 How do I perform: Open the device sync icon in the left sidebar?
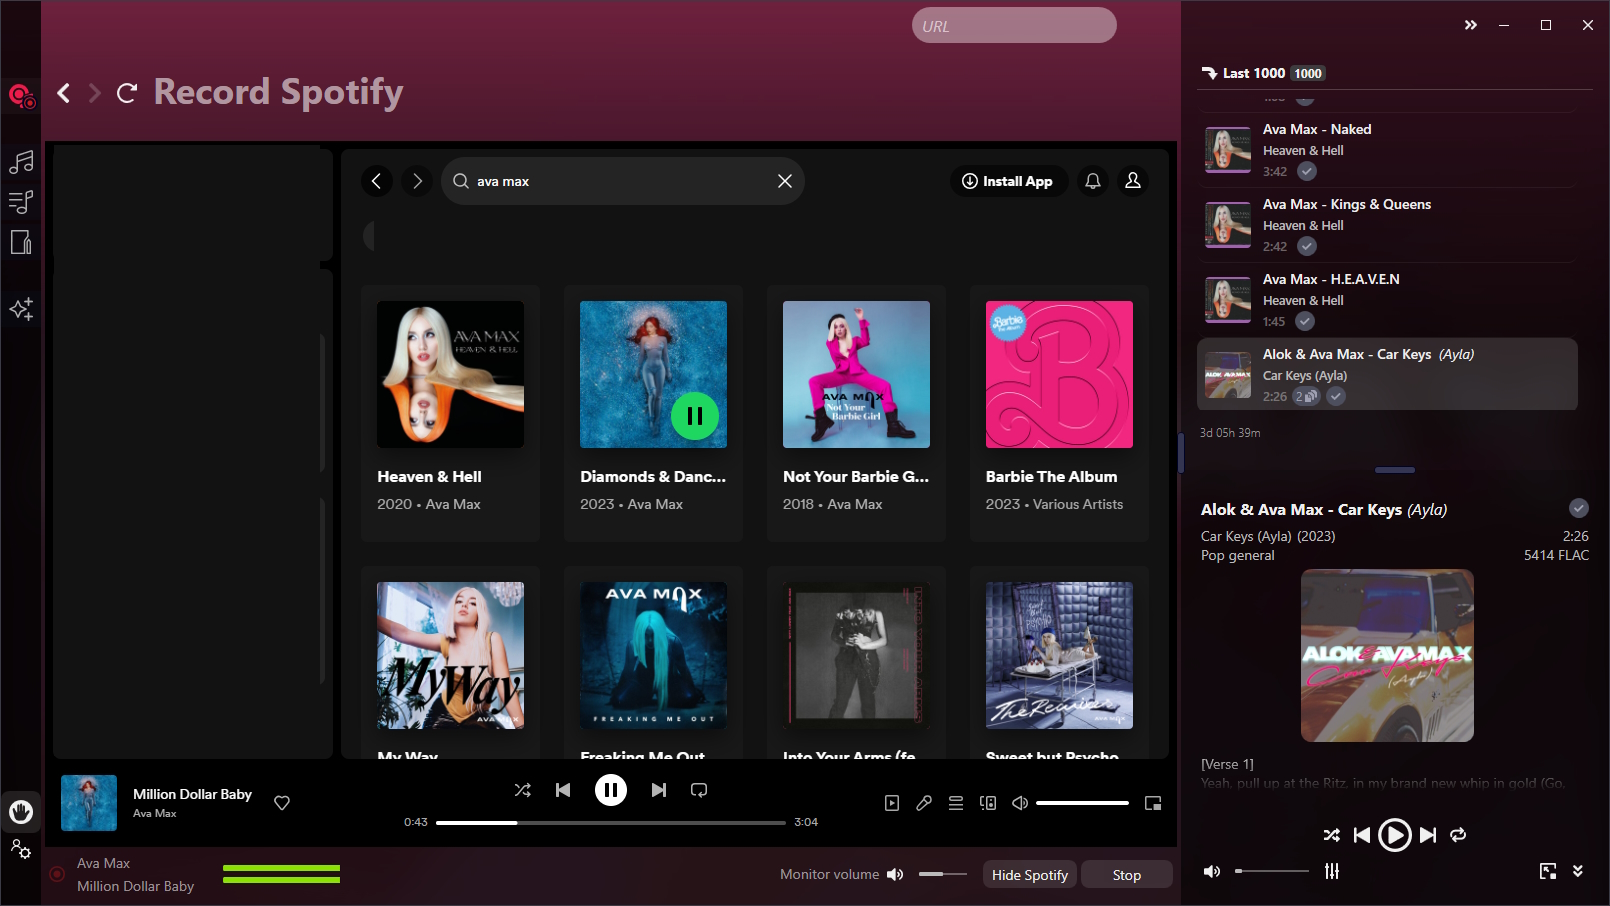tap(21, 242)
